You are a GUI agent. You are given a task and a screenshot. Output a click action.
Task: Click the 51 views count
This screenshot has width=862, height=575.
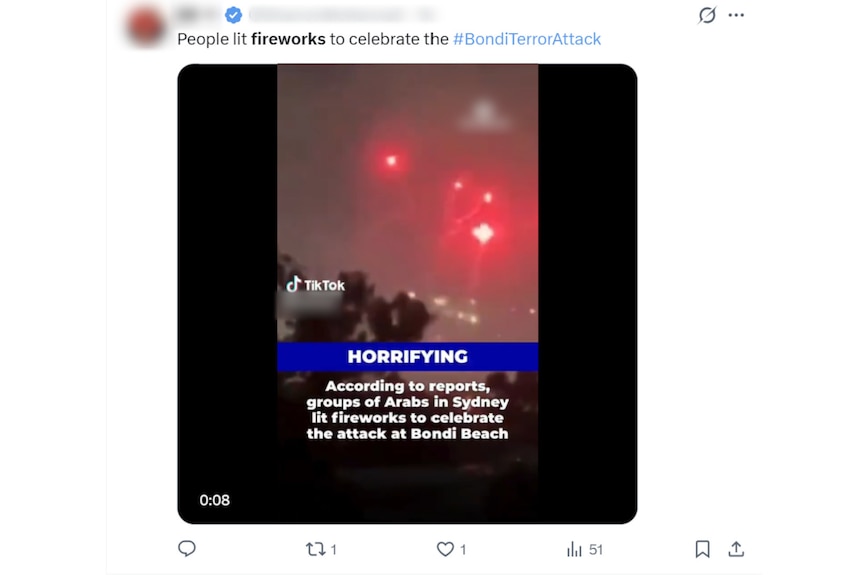(x=596, y=549)
